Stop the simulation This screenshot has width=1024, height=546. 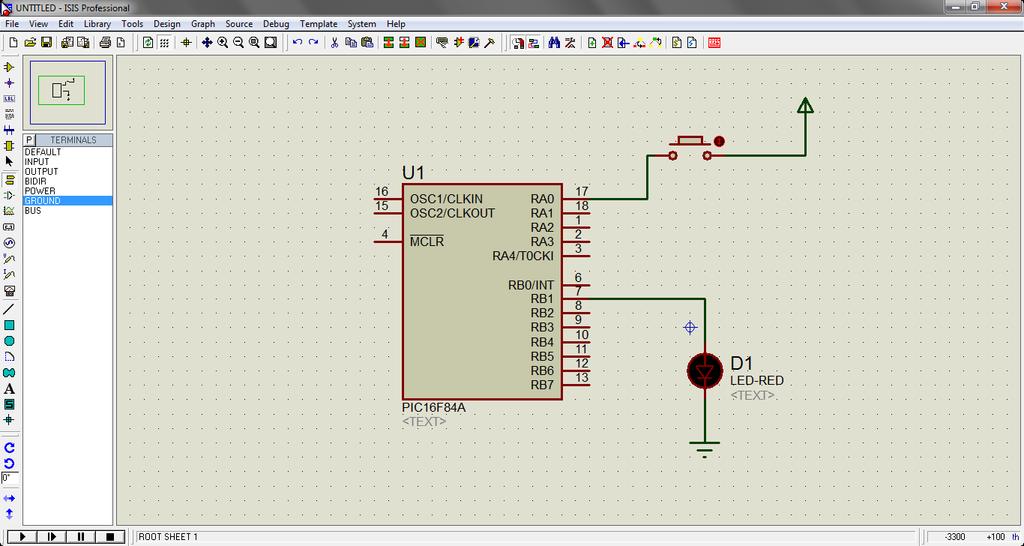(x=110, y=537)
